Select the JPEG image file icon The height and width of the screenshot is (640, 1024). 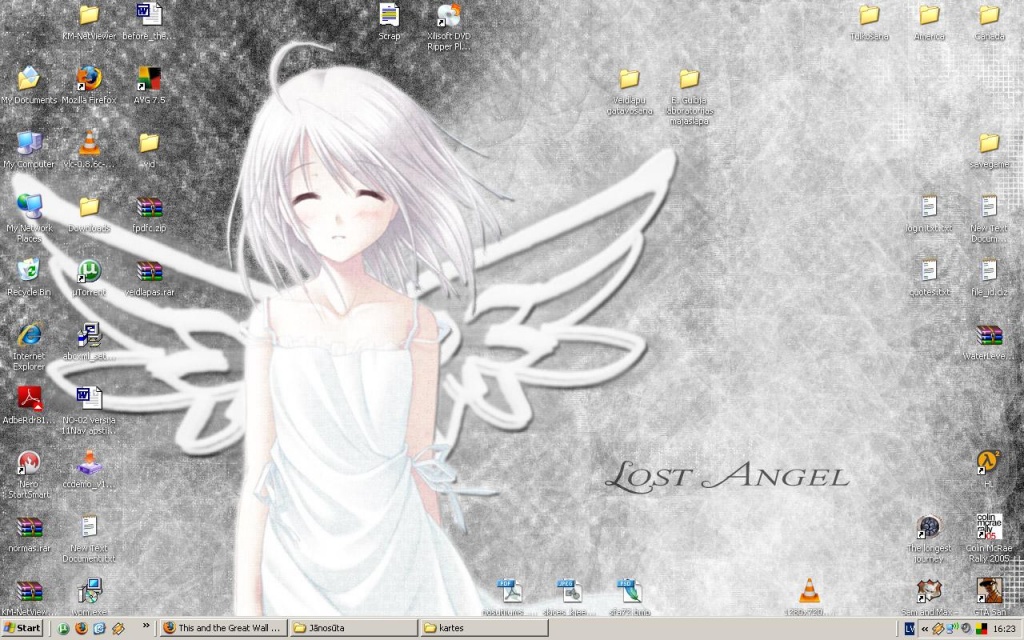[x=569, y=597]
